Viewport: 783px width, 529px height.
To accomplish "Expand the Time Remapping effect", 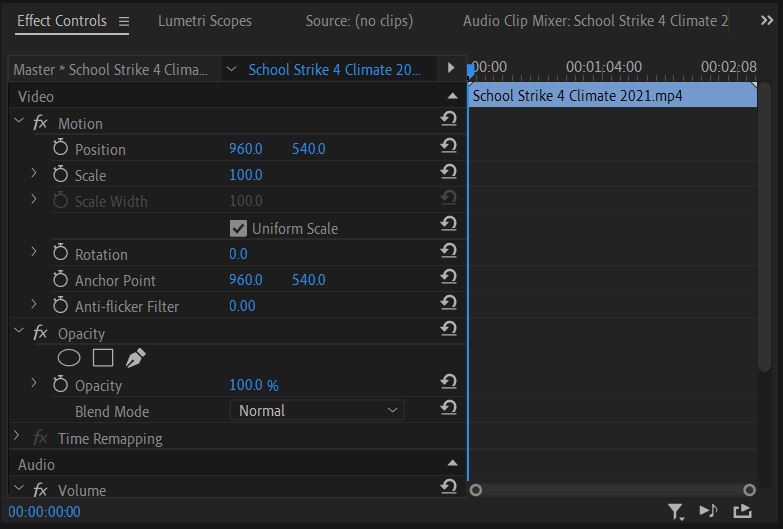I will coord(16,436).
